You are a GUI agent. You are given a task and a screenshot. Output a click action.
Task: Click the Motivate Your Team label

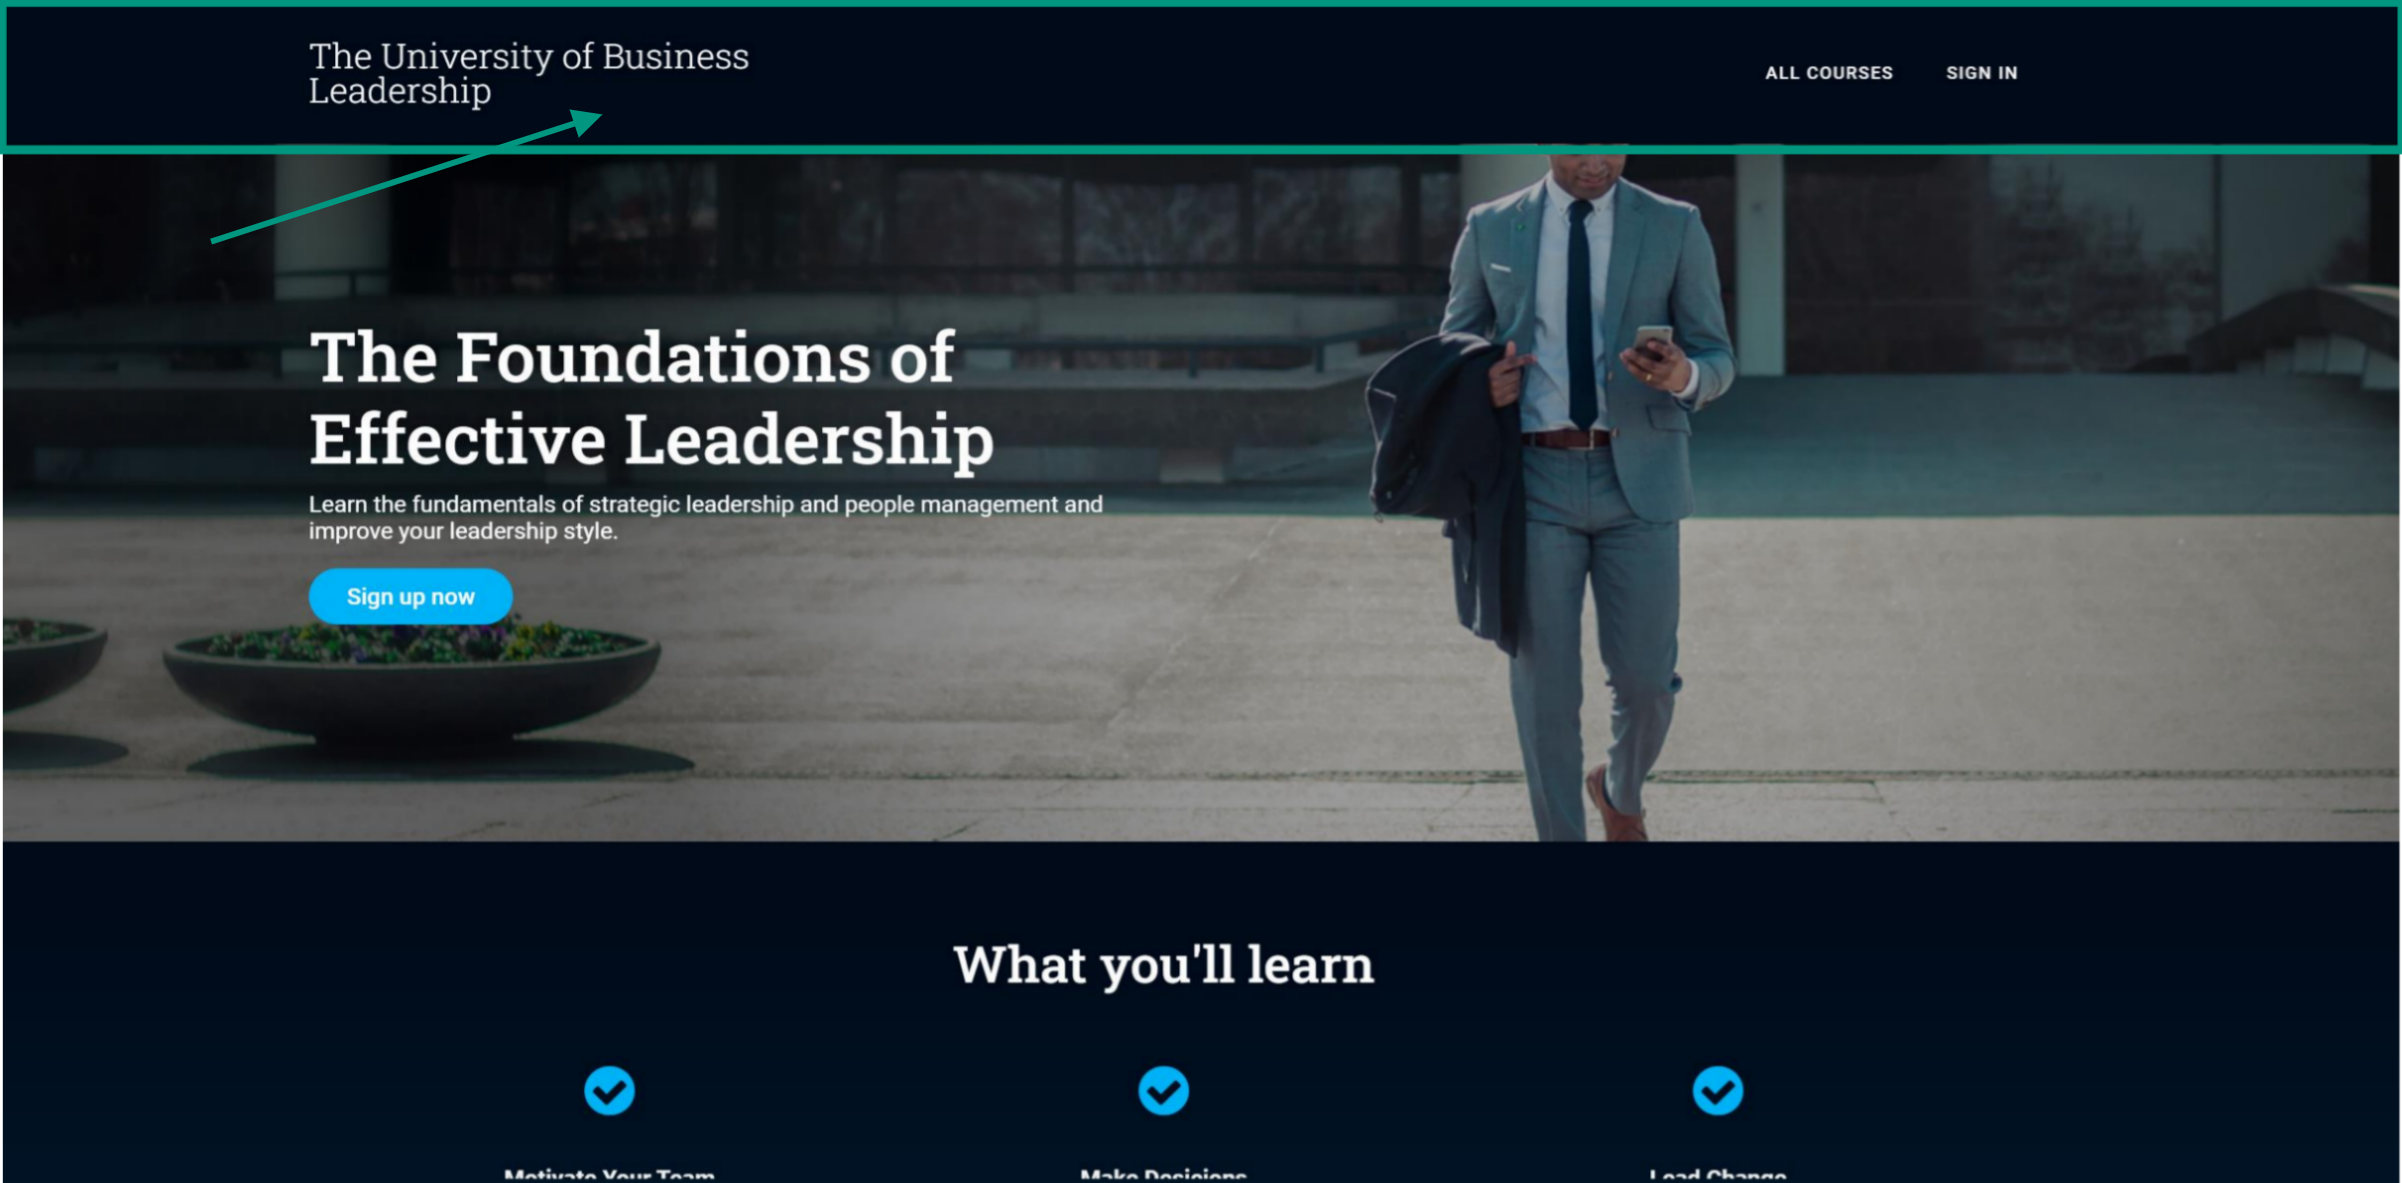(609, 1175)
